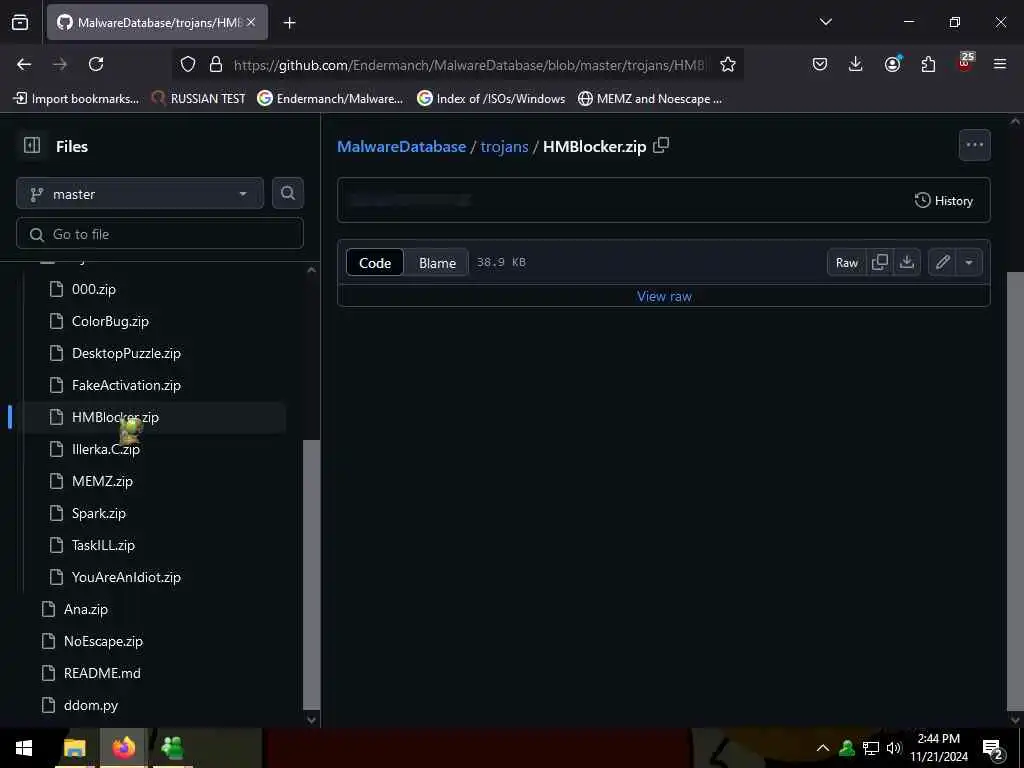Open Firefox downloads panel icon
Viewport: 1024px width, 768px height.
pos(856,64)
